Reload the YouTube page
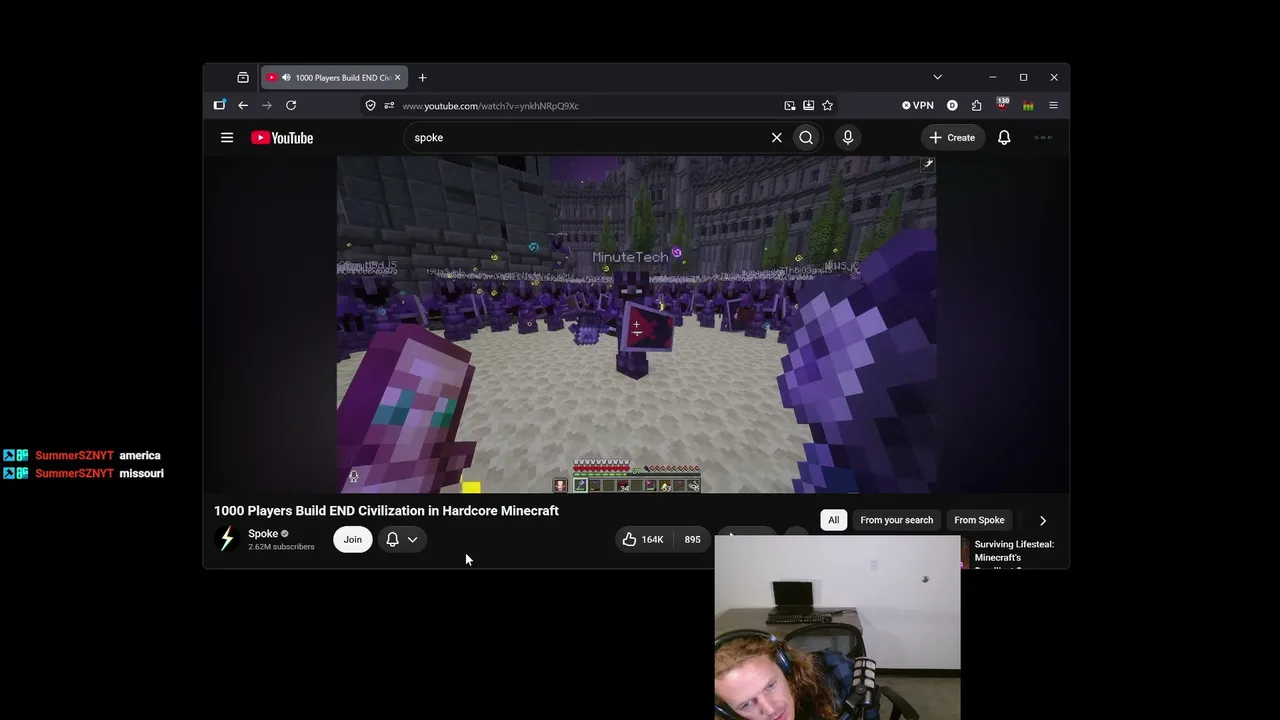 pos(291,105)
